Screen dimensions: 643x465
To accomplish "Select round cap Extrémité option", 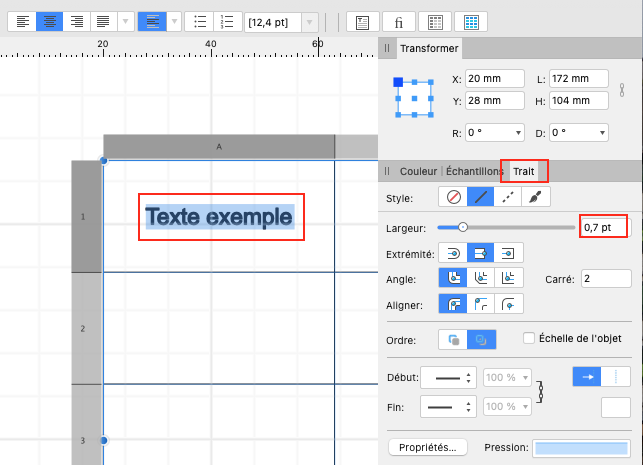I will [x=453, y=253].
